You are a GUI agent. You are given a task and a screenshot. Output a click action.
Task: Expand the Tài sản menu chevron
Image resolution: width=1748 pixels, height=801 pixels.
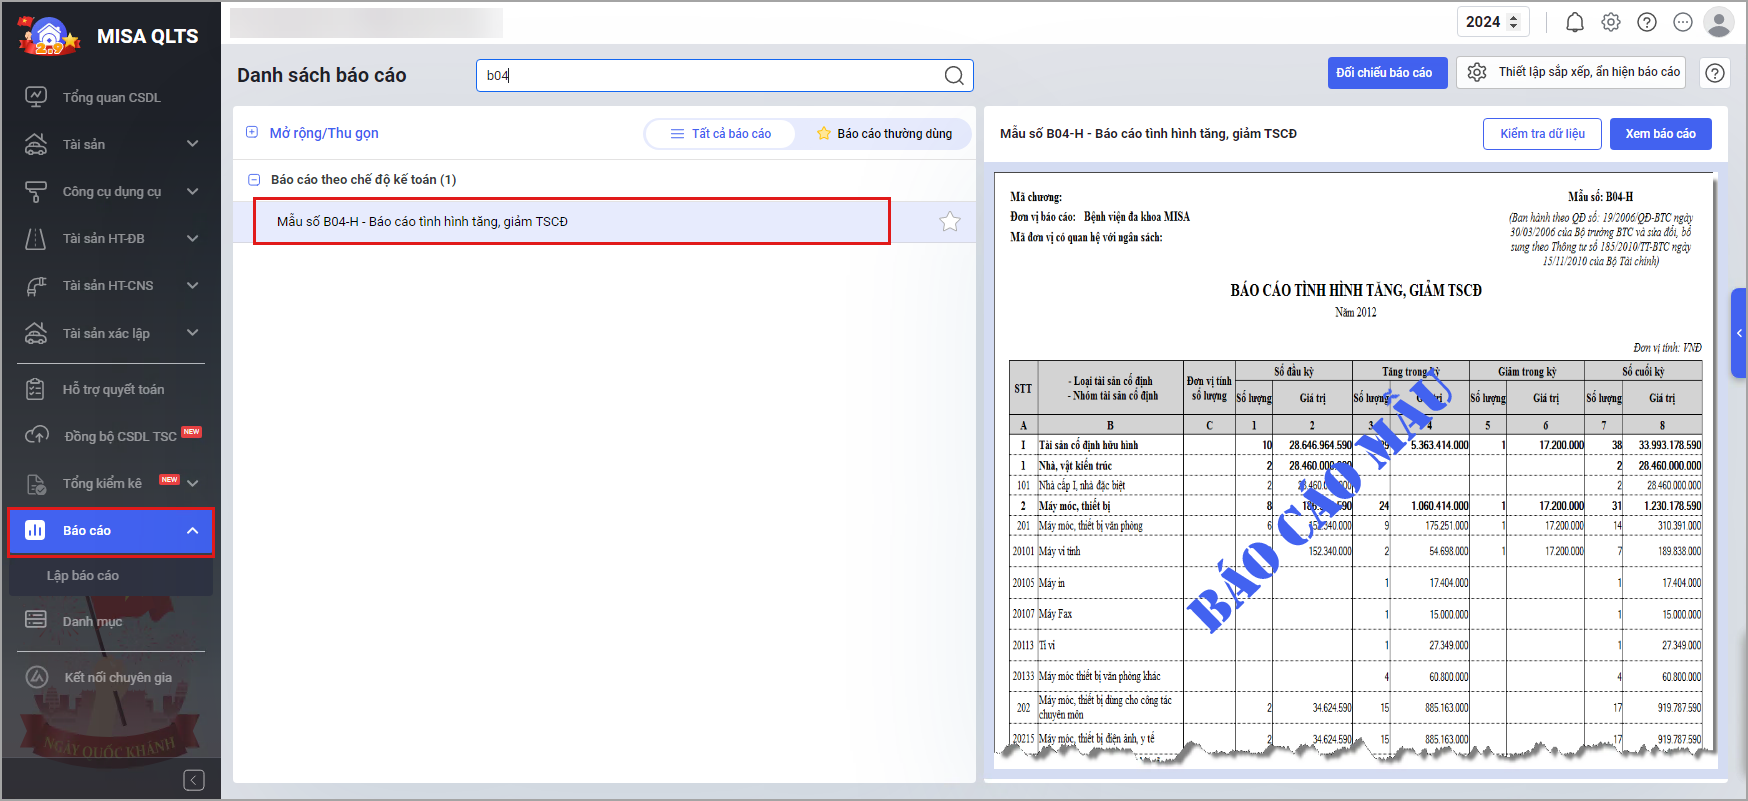coord(193,144)
